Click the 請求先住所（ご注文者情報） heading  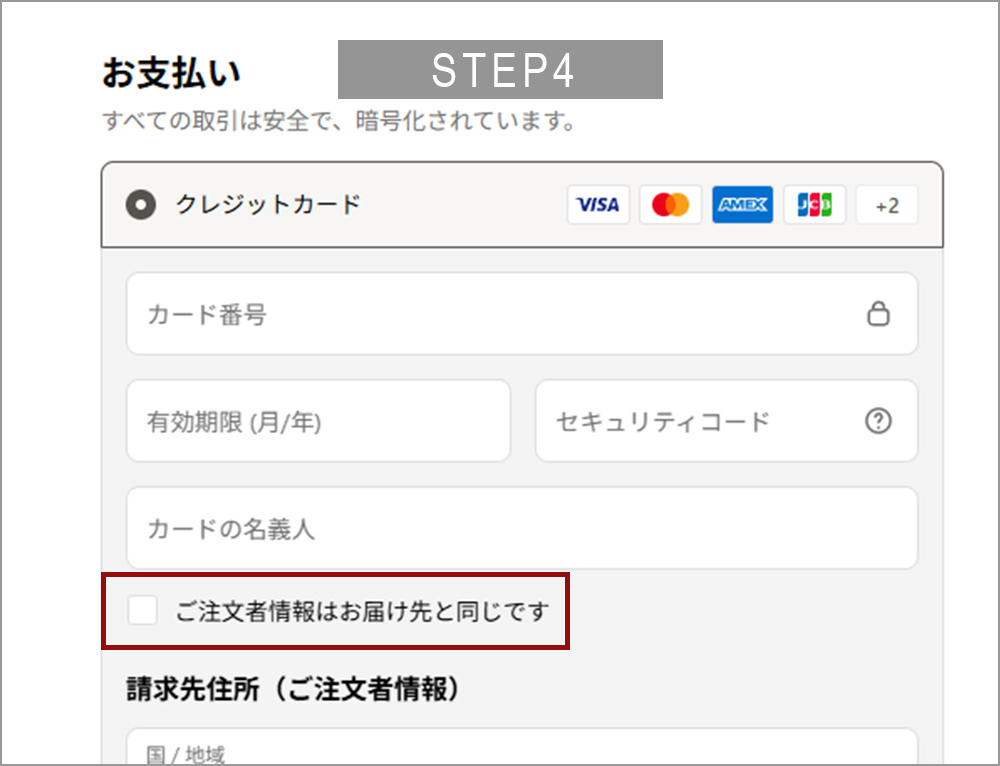point(293,689)
